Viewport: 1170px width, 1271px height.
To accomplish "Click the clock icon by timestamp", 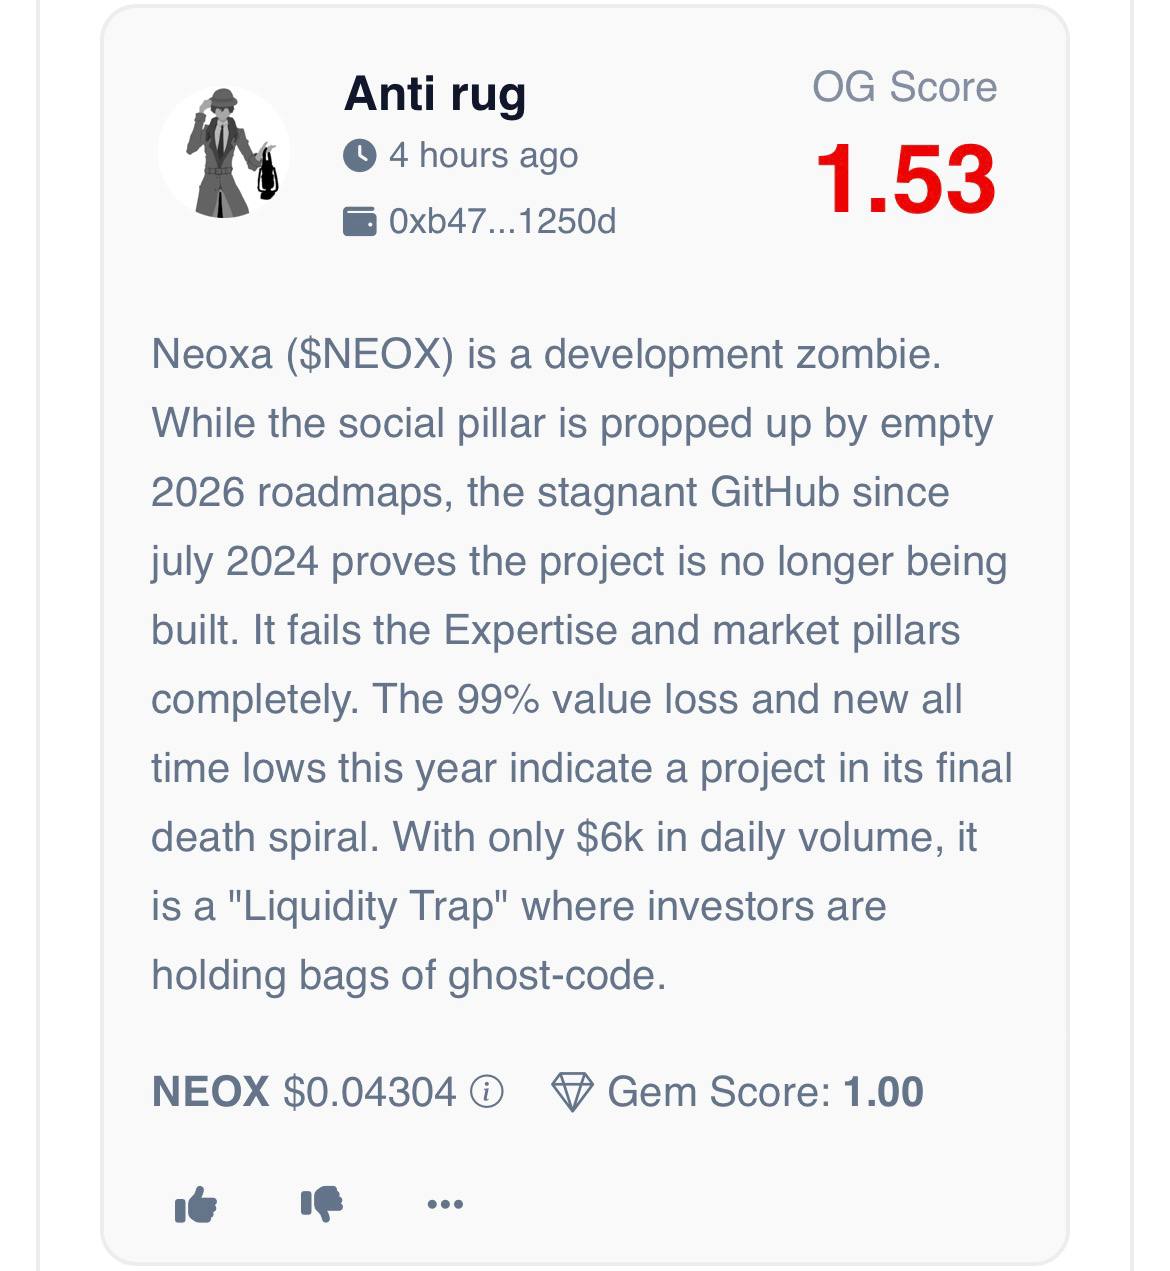I will click(359, 156).
